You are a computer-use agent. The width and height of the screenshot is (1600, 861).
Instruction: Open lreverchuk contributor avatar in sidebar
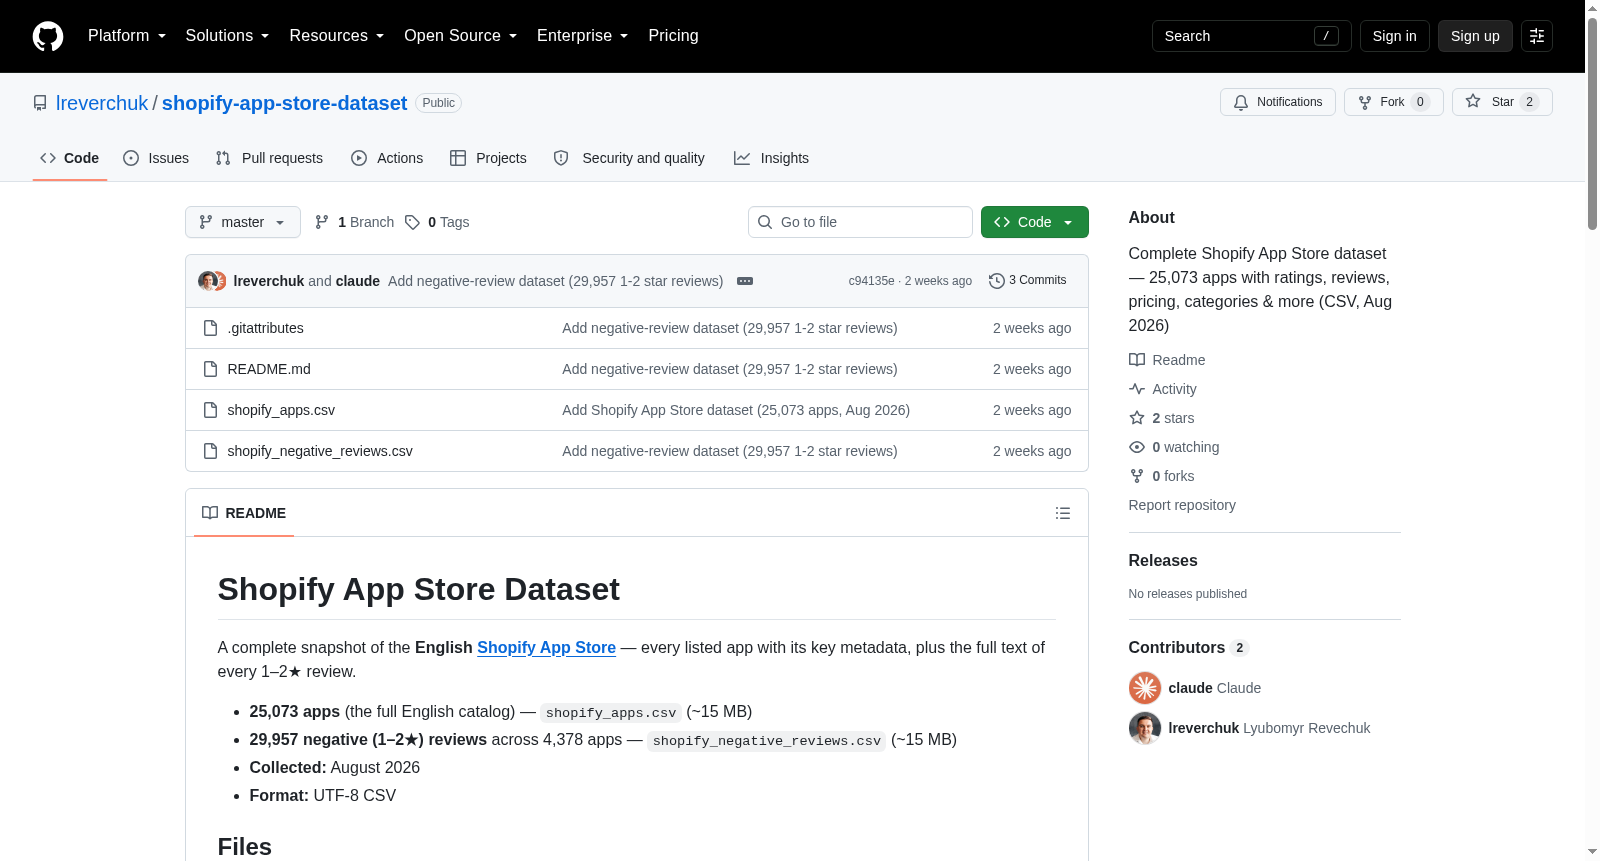tap(1145, 728)
